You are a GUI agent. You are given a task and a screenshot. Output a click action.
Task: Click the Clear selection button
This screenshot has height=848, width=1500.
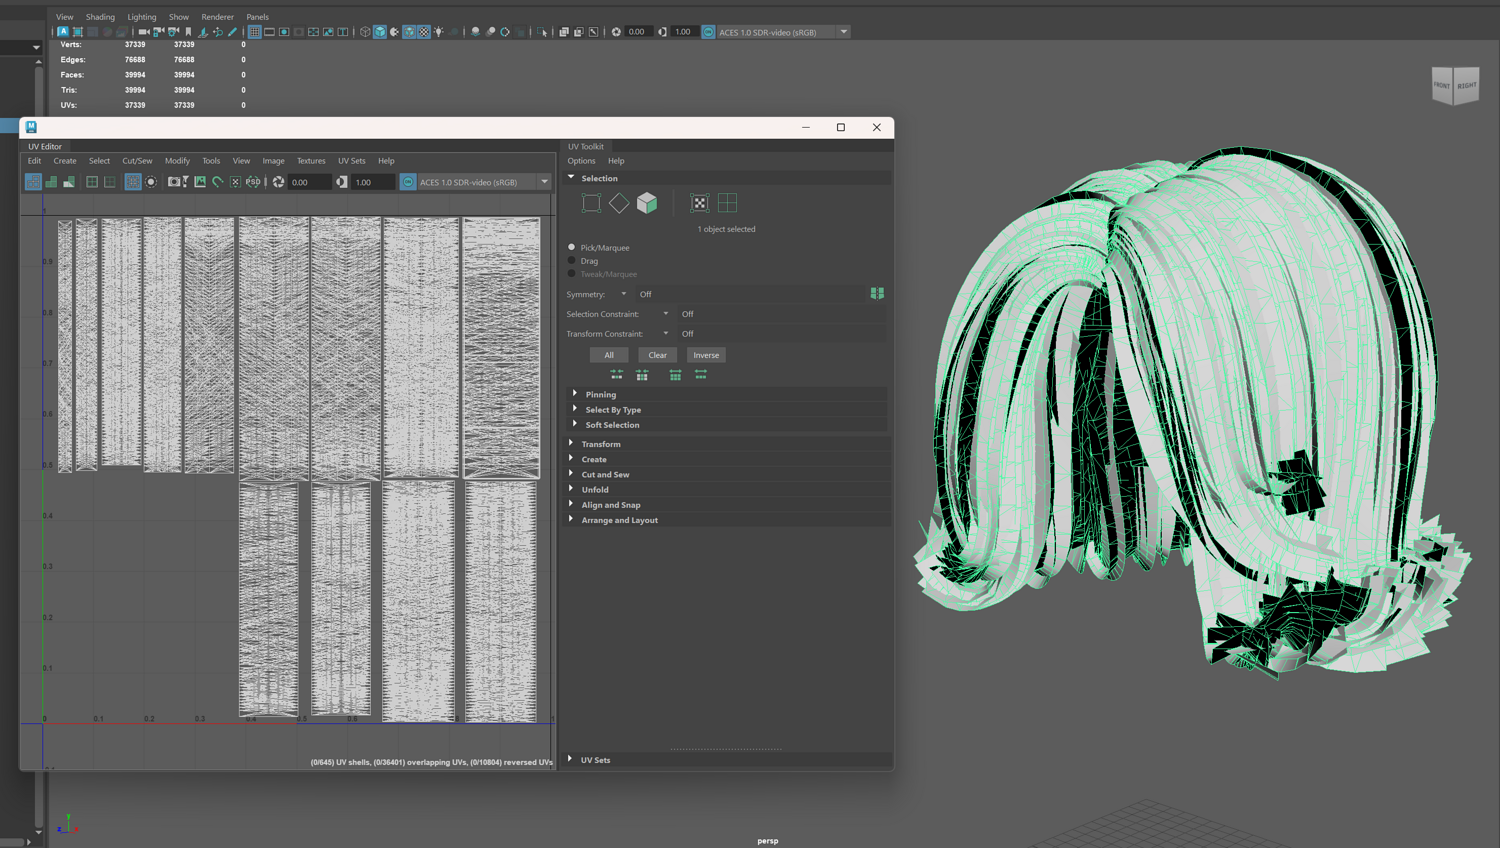tap(657, 355)
